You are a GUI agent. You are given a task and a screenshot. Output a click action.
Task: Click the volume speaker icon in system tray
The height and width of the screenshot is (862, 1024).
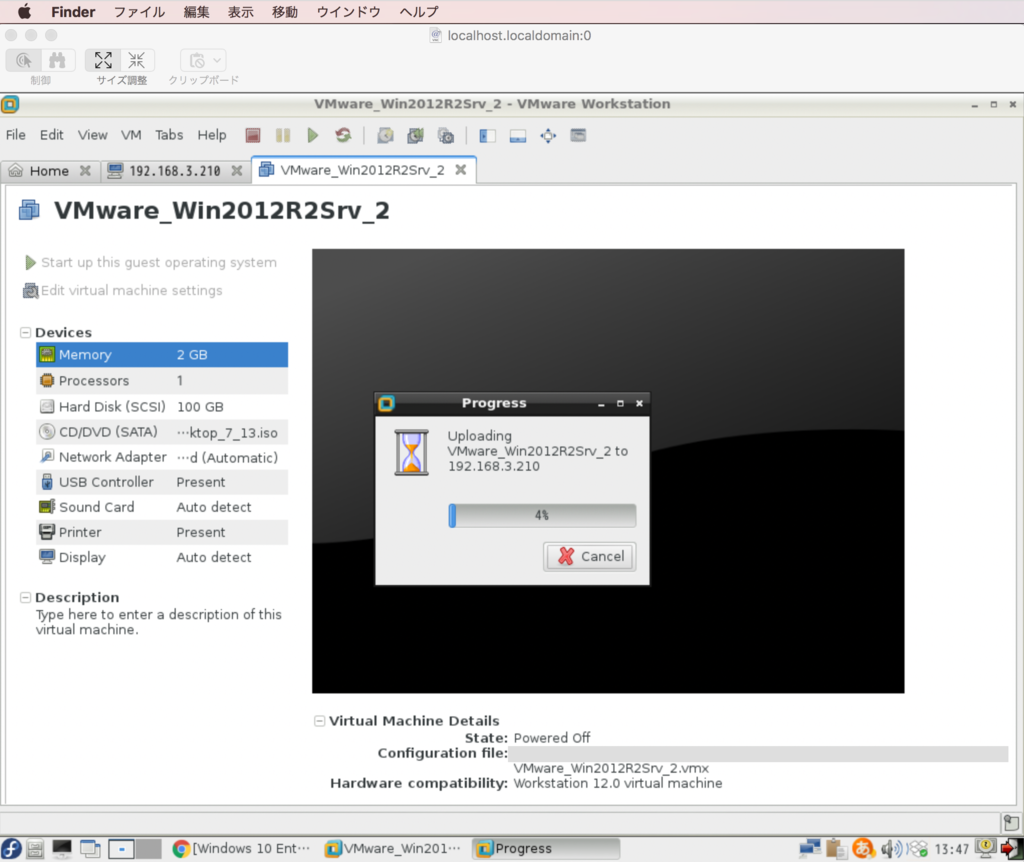891,848
